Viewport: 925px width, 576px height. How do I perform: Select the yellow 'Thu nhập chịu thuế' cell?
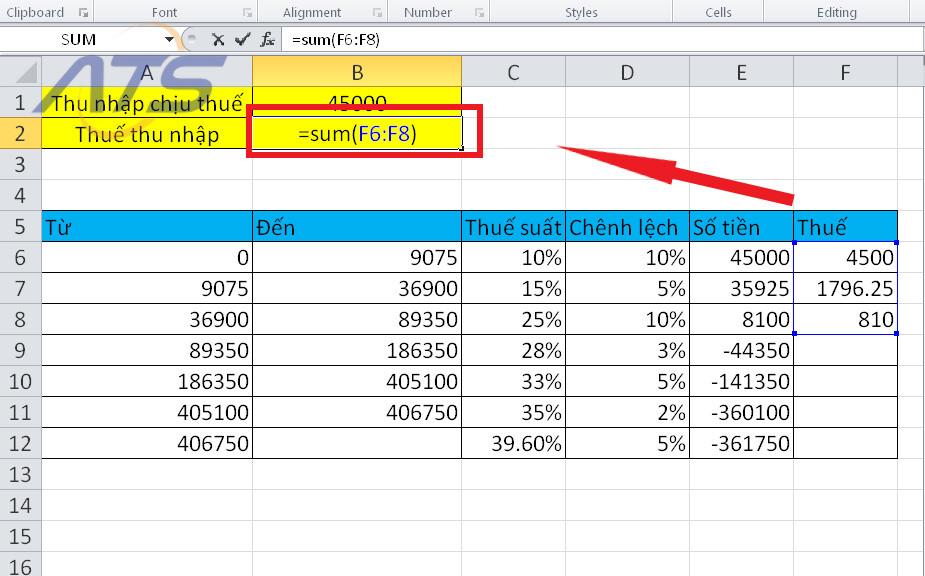click(x=147, y=103)
